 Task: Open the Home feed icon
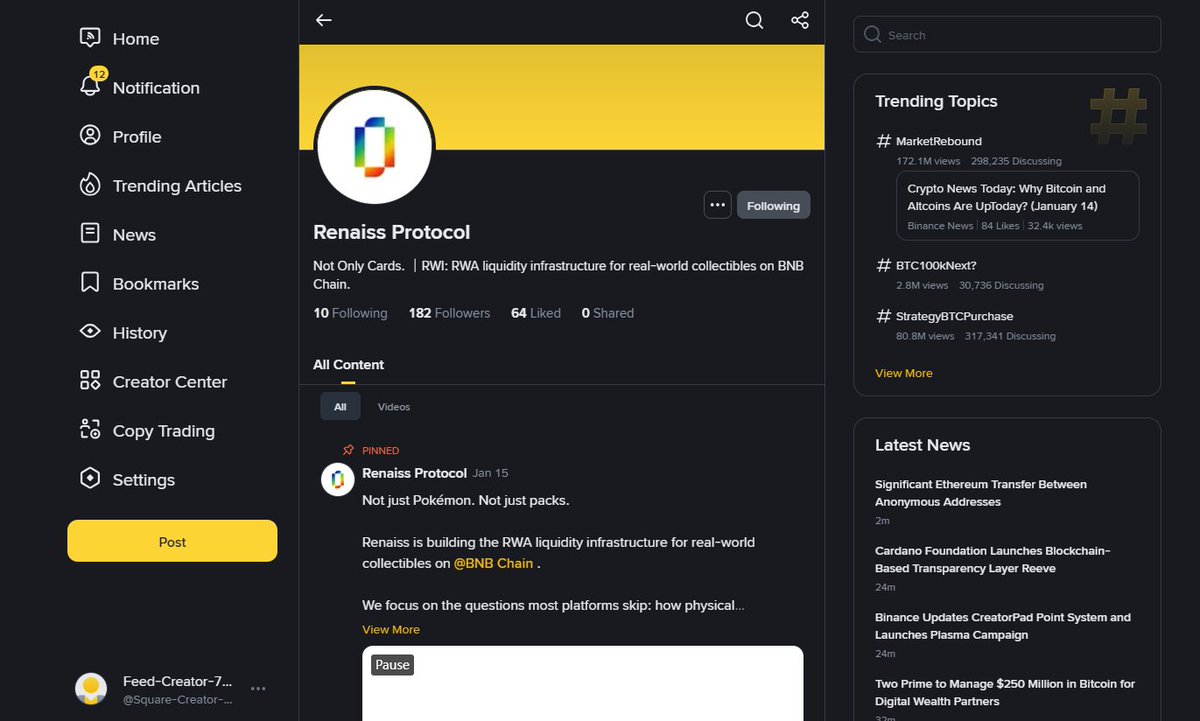[90, 38]
